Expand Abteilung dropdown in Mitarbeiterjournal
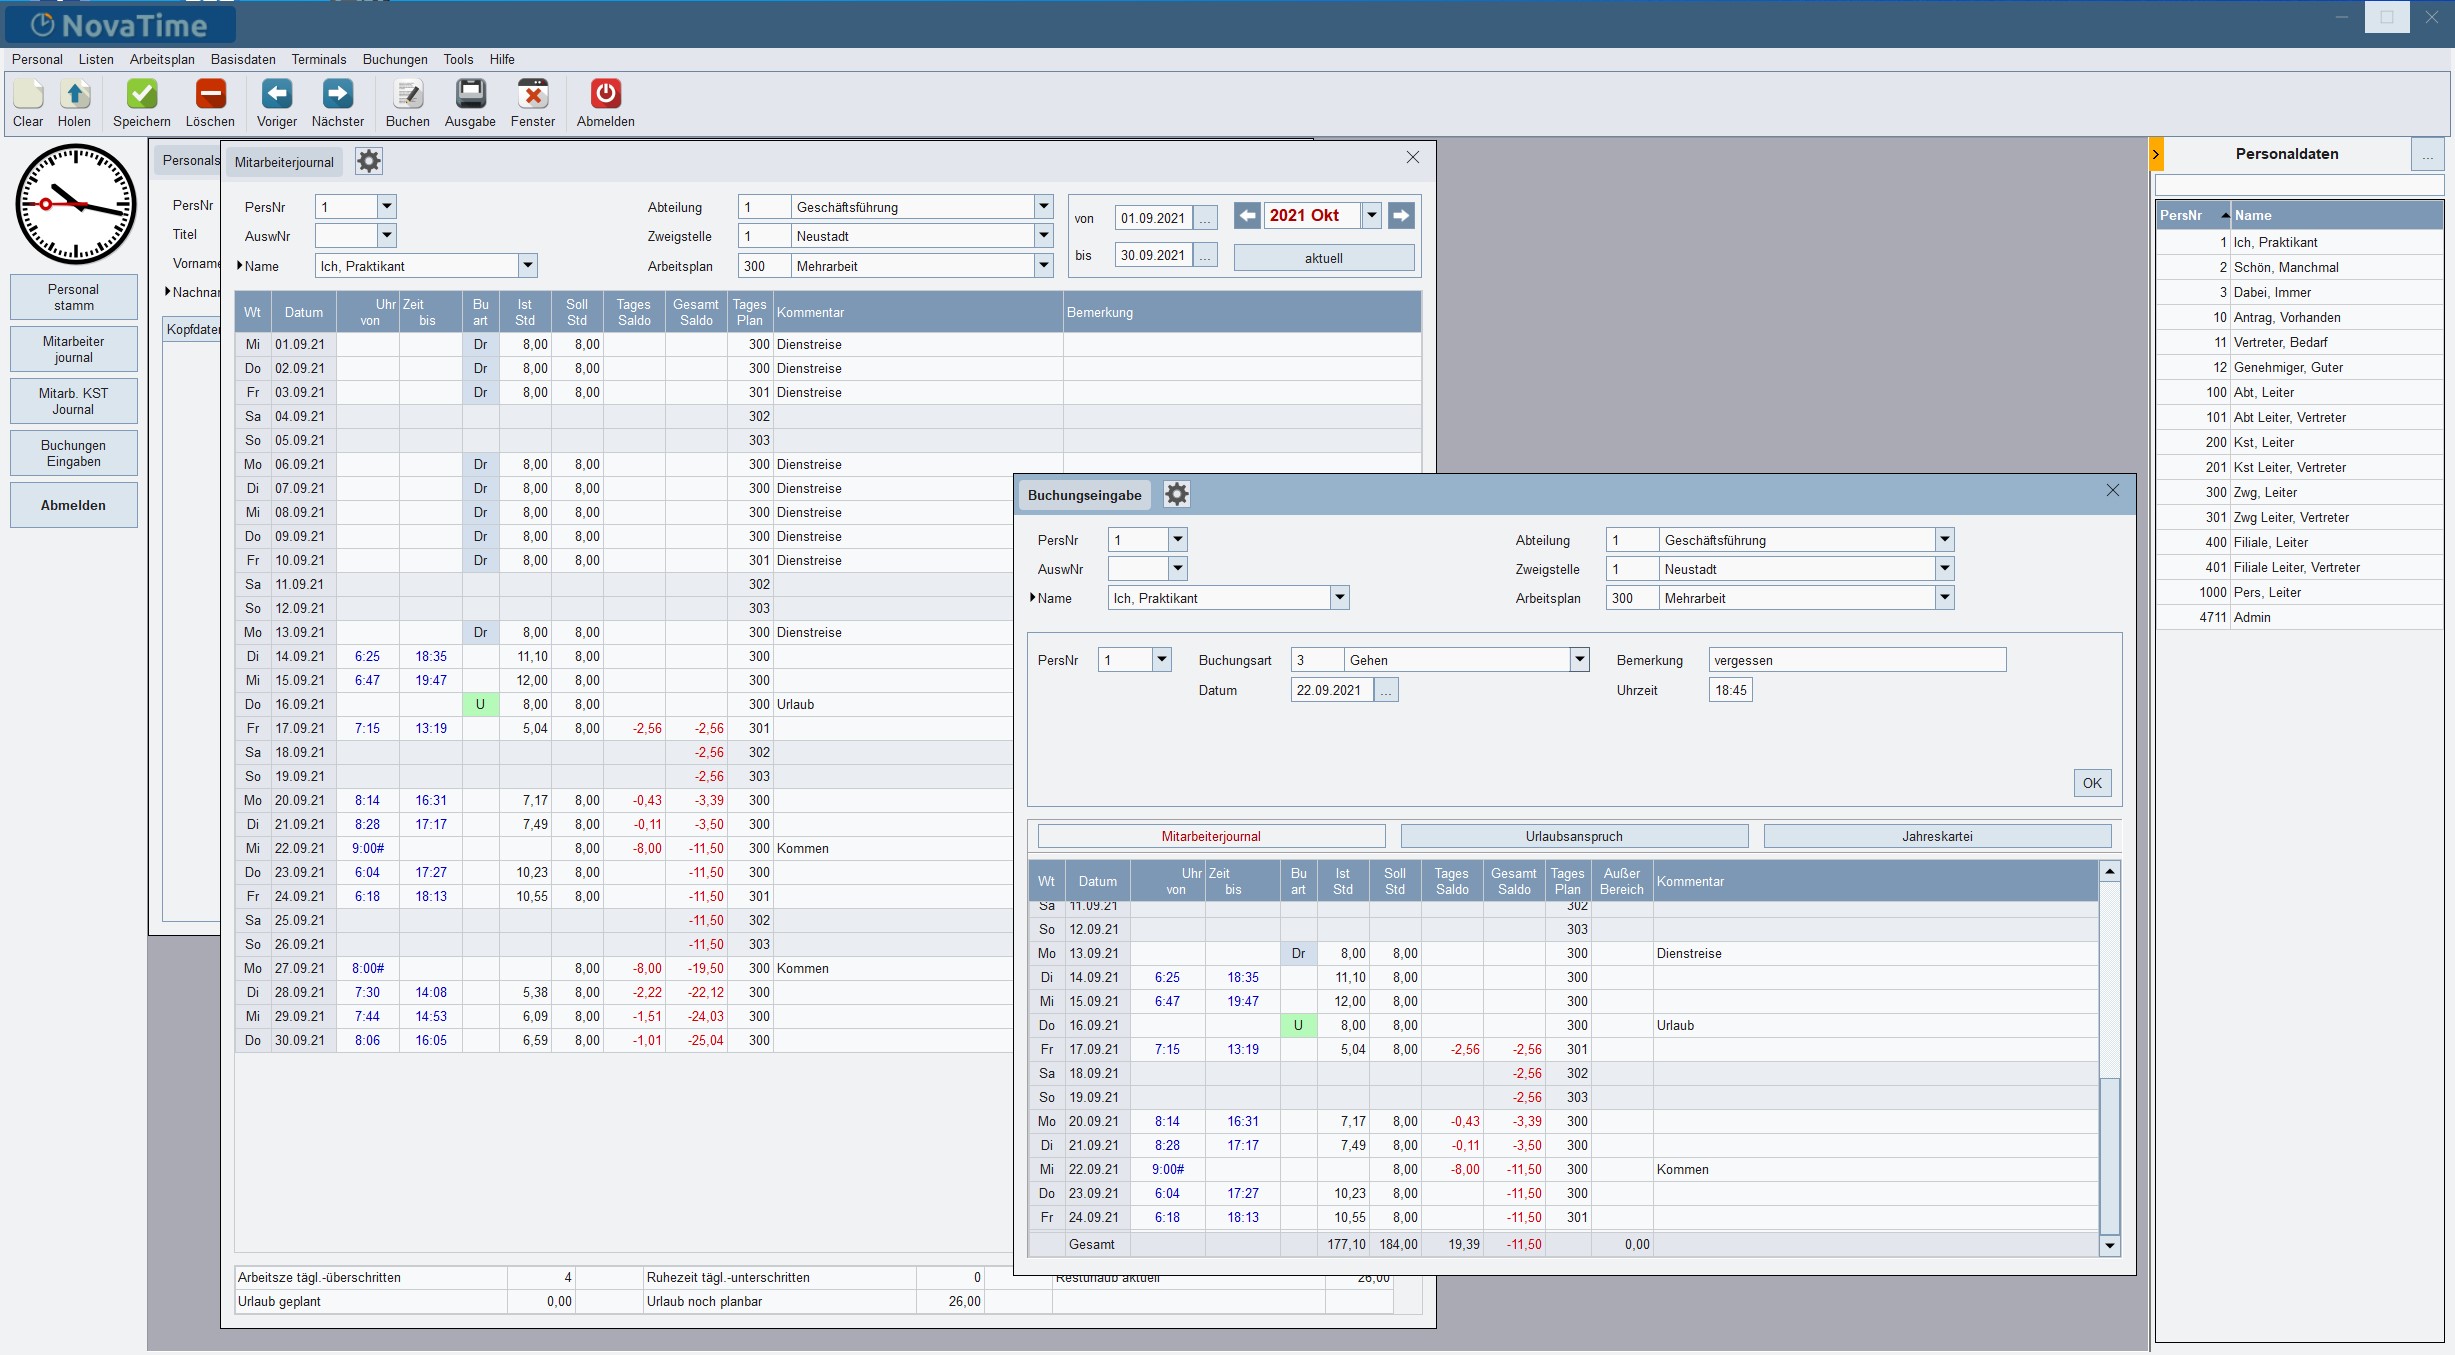This screenshot has height=1355, width=2455. (1043, 206)
